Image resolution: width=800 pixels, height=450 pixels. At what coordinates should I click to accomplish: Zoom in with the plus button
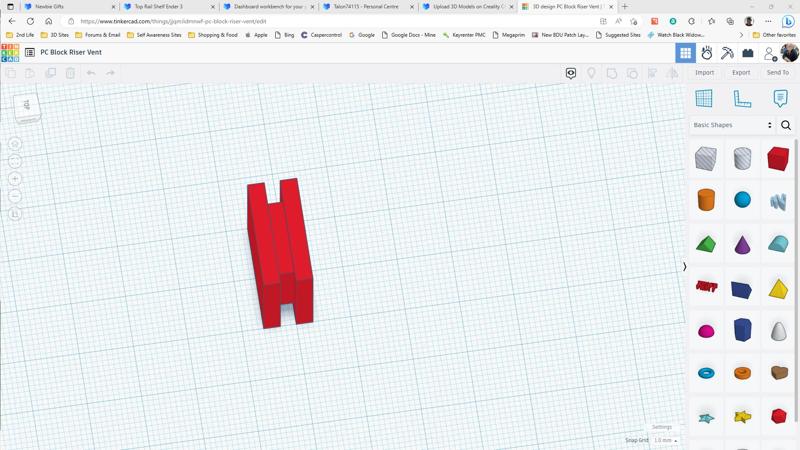coord(15,179)
